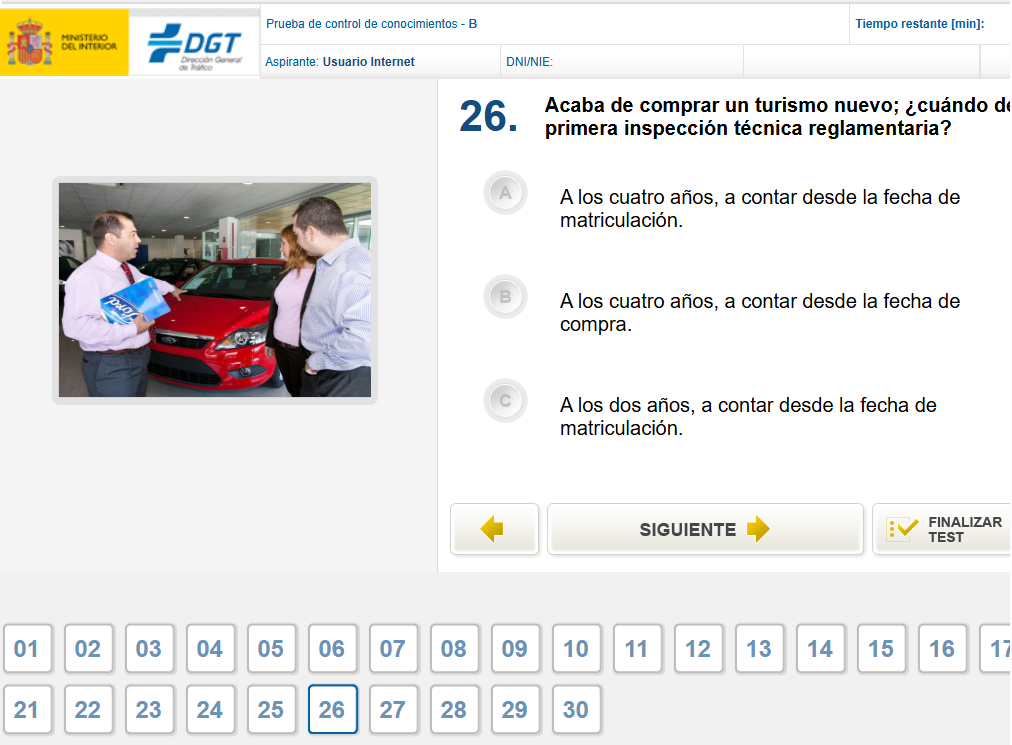Click the FINALIZAR TEST button
Image resolution: width=1012 pixels, height=745 pixels.
[943, 529]
